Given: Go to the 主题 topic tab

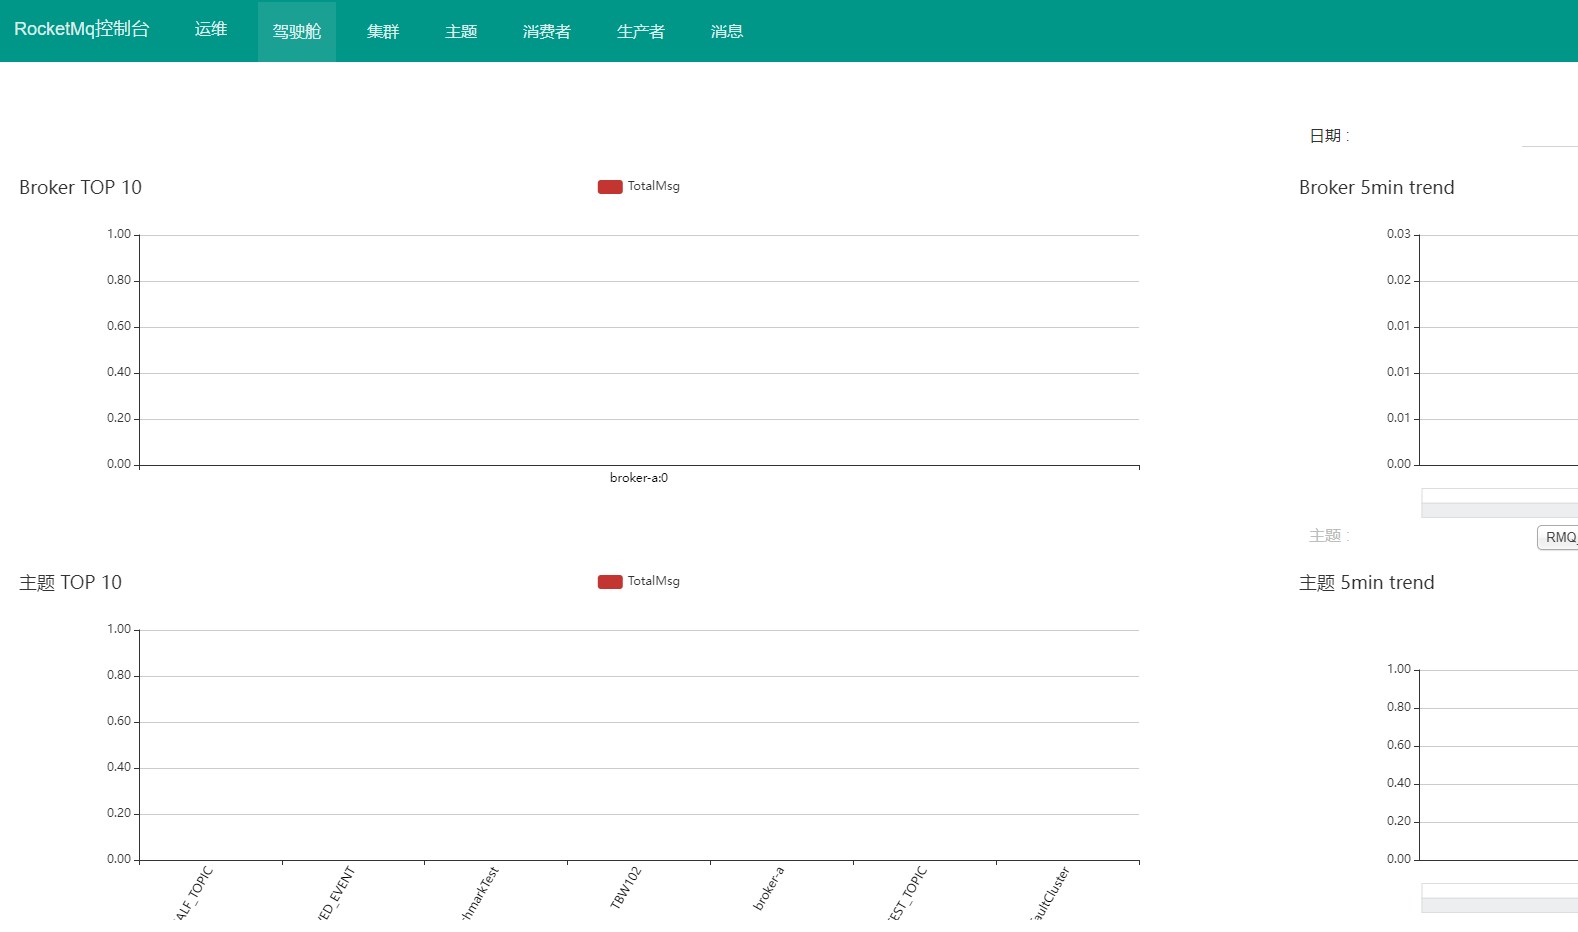Looking at the screenshot, I should coord(461,31).
